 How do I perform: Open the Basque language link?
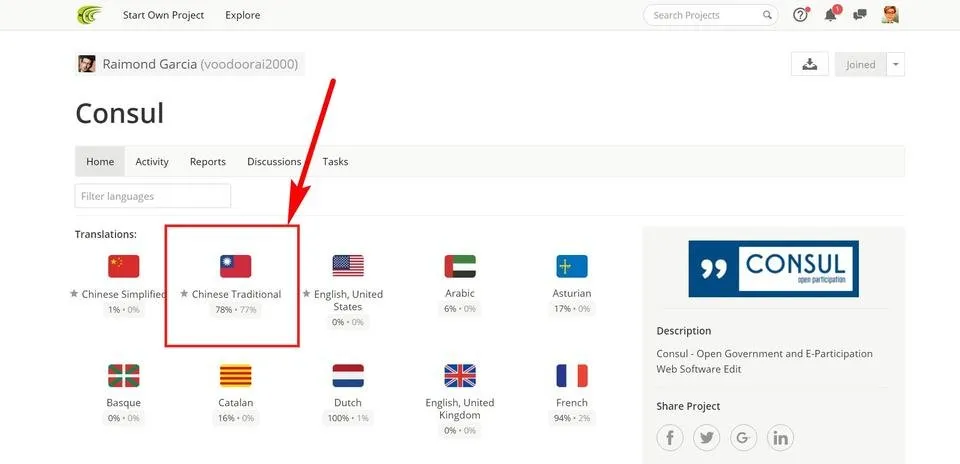pyautogui.click(x=124, y=402)
